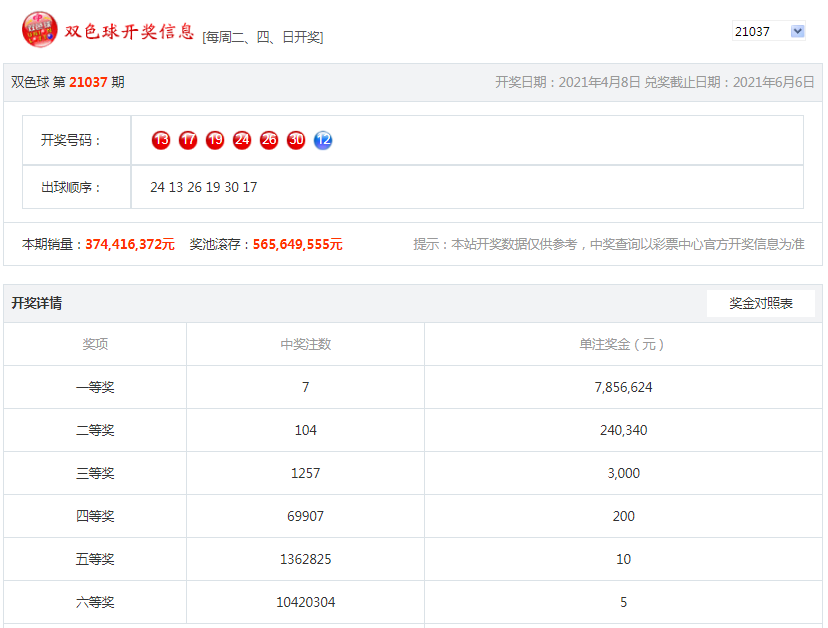The height and width of the screenshot is (628, 828).
Task: Click the claim deadline 2021年6月6日 text
Action: (x=774, y=82)
